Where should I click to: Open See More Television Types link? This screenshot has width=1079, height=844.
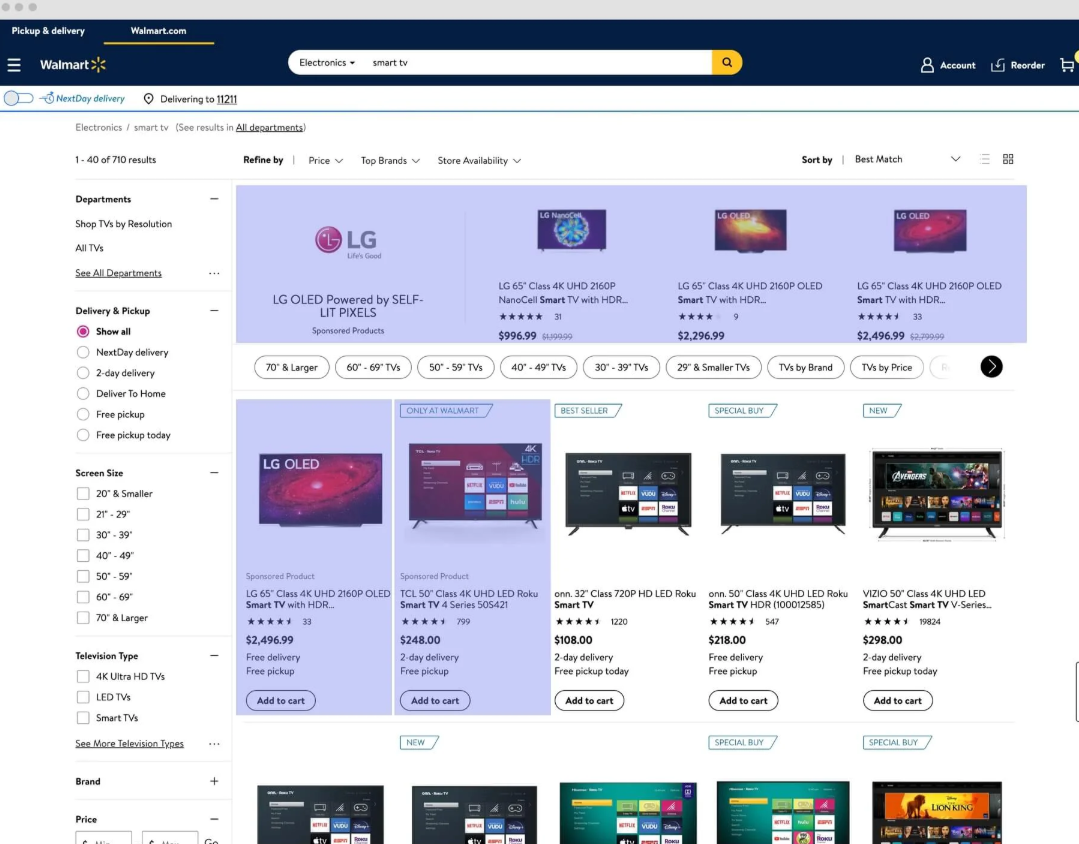click(129, 743)
